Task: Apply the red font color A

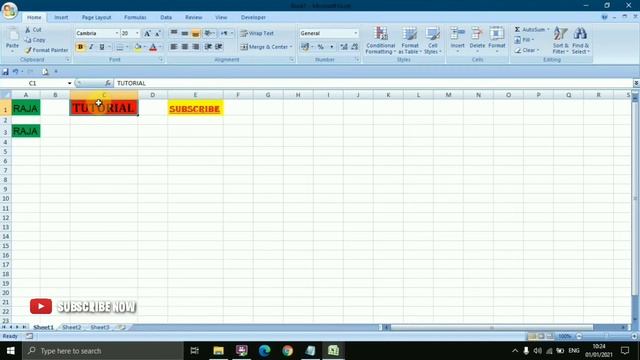Action: (153, 47)
